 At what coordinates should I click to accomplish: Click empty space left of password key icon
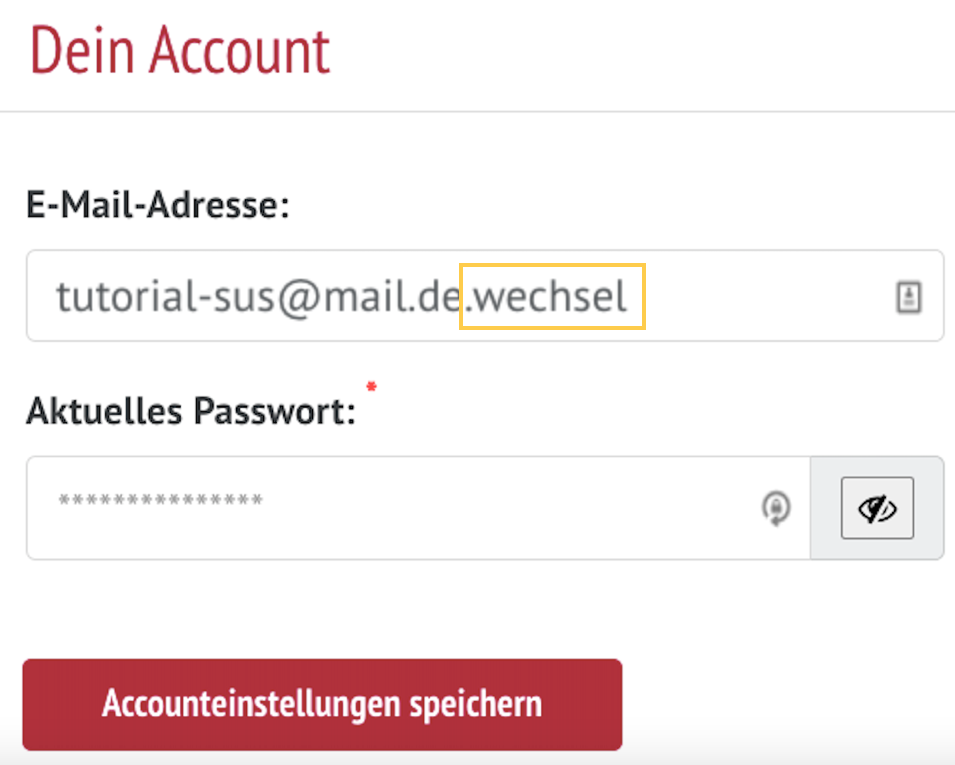(x=512, y=508)
